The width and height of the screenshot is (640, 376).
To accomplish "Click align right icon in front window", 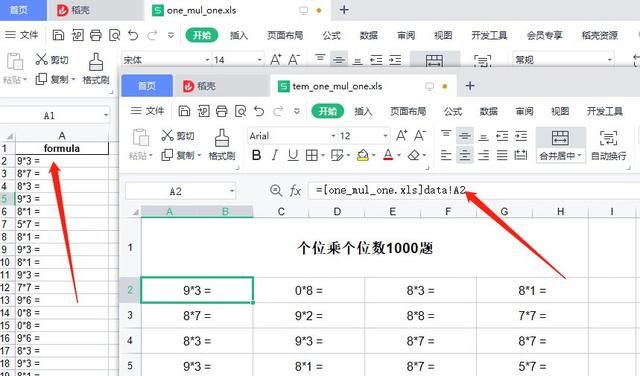I will coord(483,155).
